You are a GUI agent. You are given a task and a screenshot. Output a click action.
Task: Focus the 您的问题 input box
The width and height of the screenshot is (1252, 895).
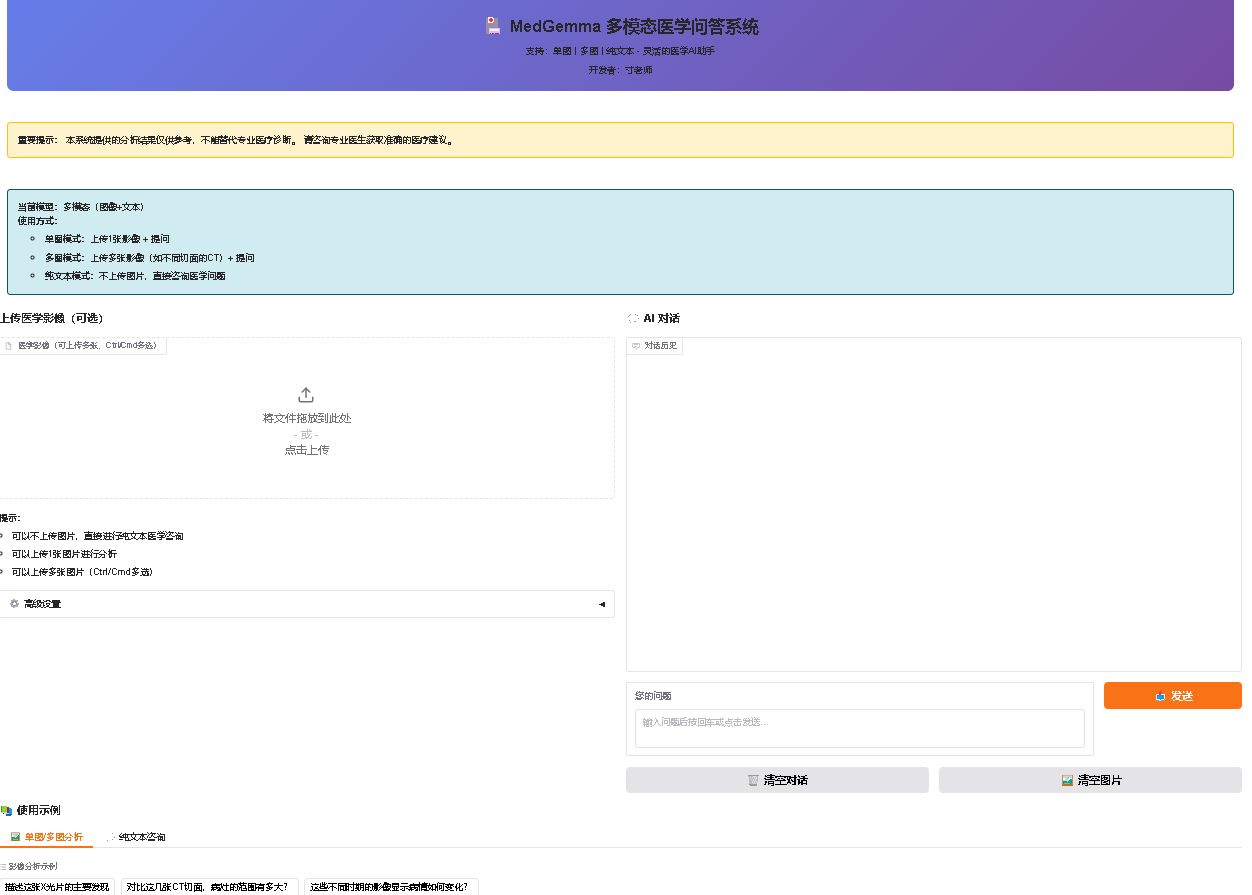[x=860, y=728]
